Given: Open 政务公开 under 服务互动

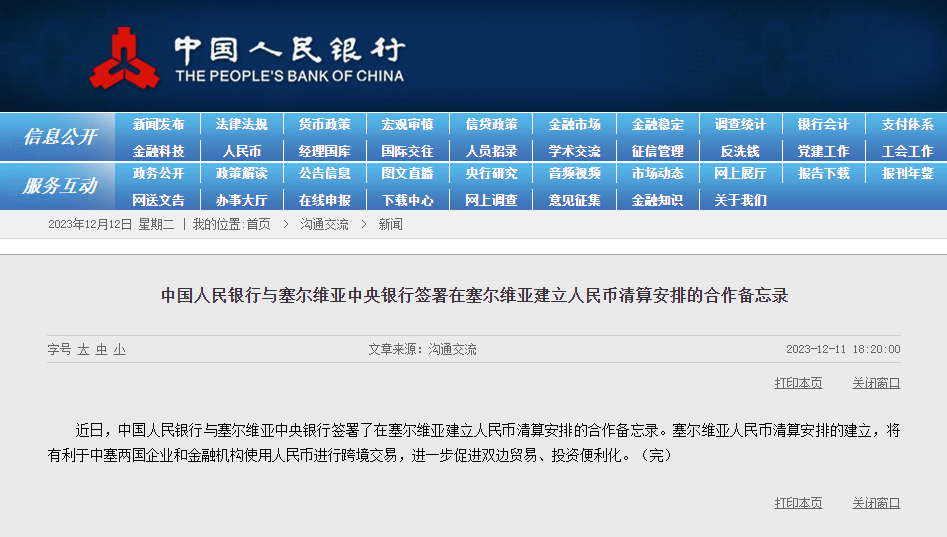Looking at the screenshot, I should pyautogui.click(x=158, y=173).
